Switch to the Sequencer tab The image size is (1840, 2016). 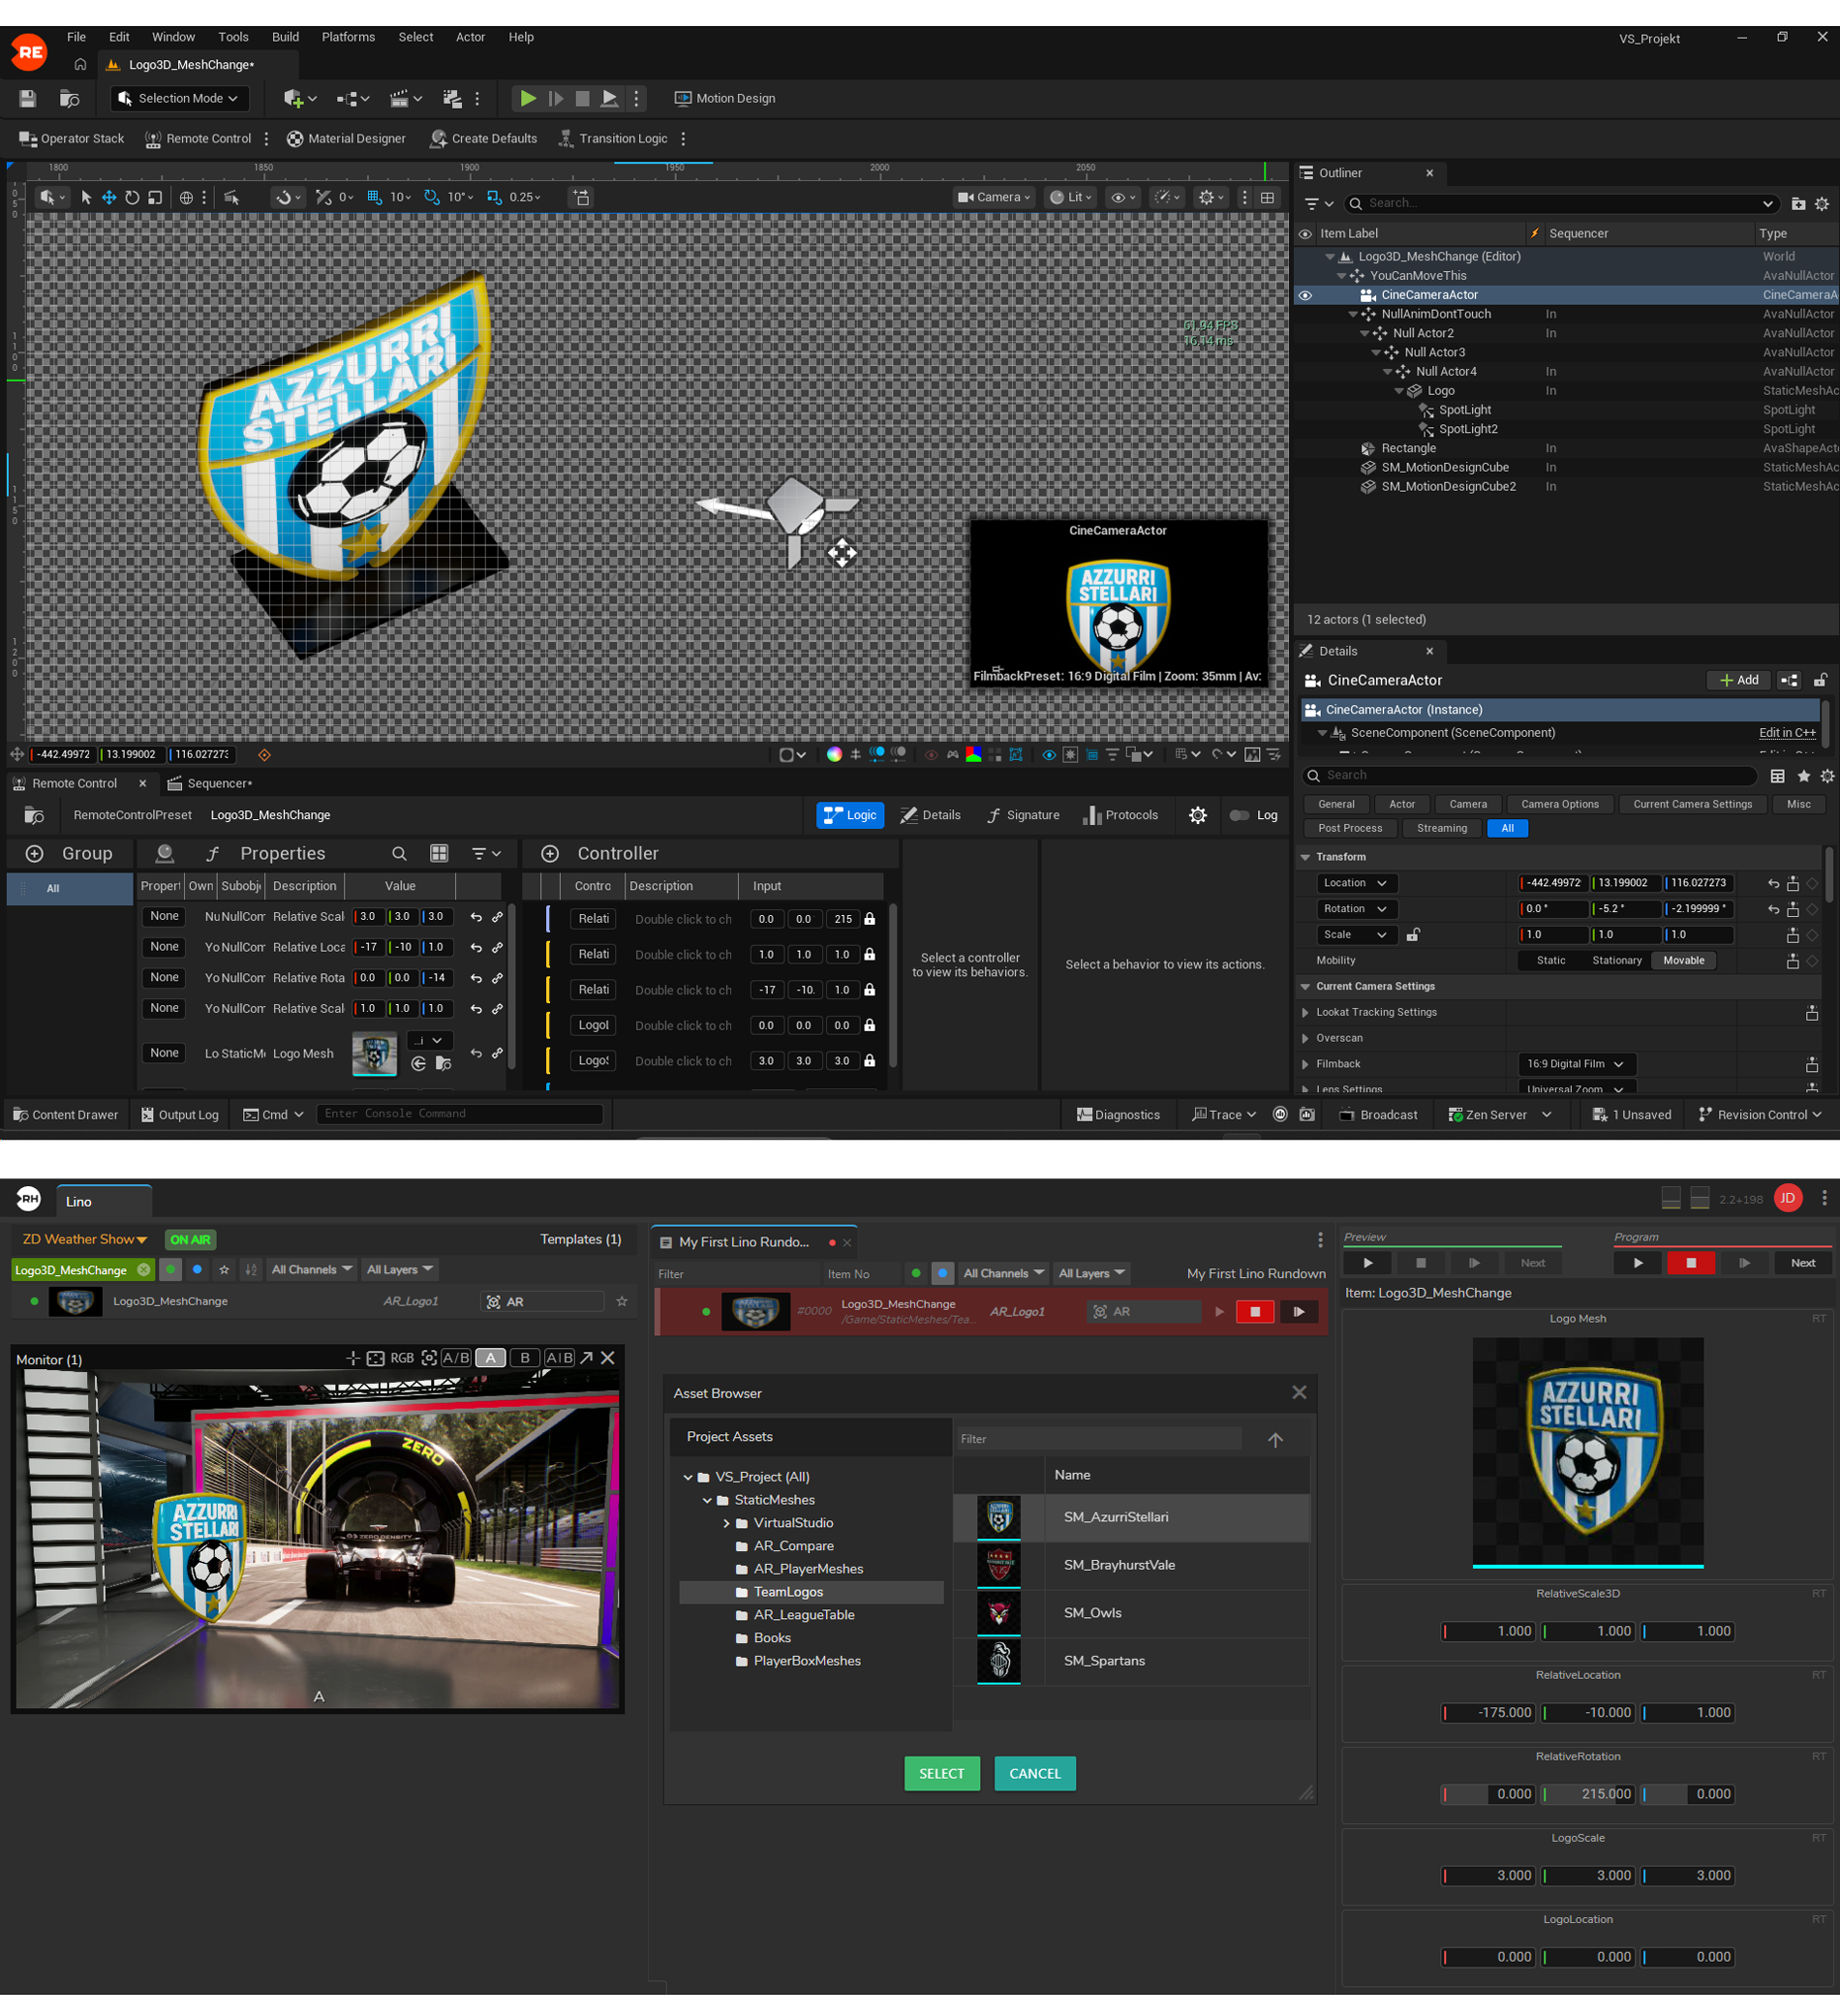pos(210,784)
